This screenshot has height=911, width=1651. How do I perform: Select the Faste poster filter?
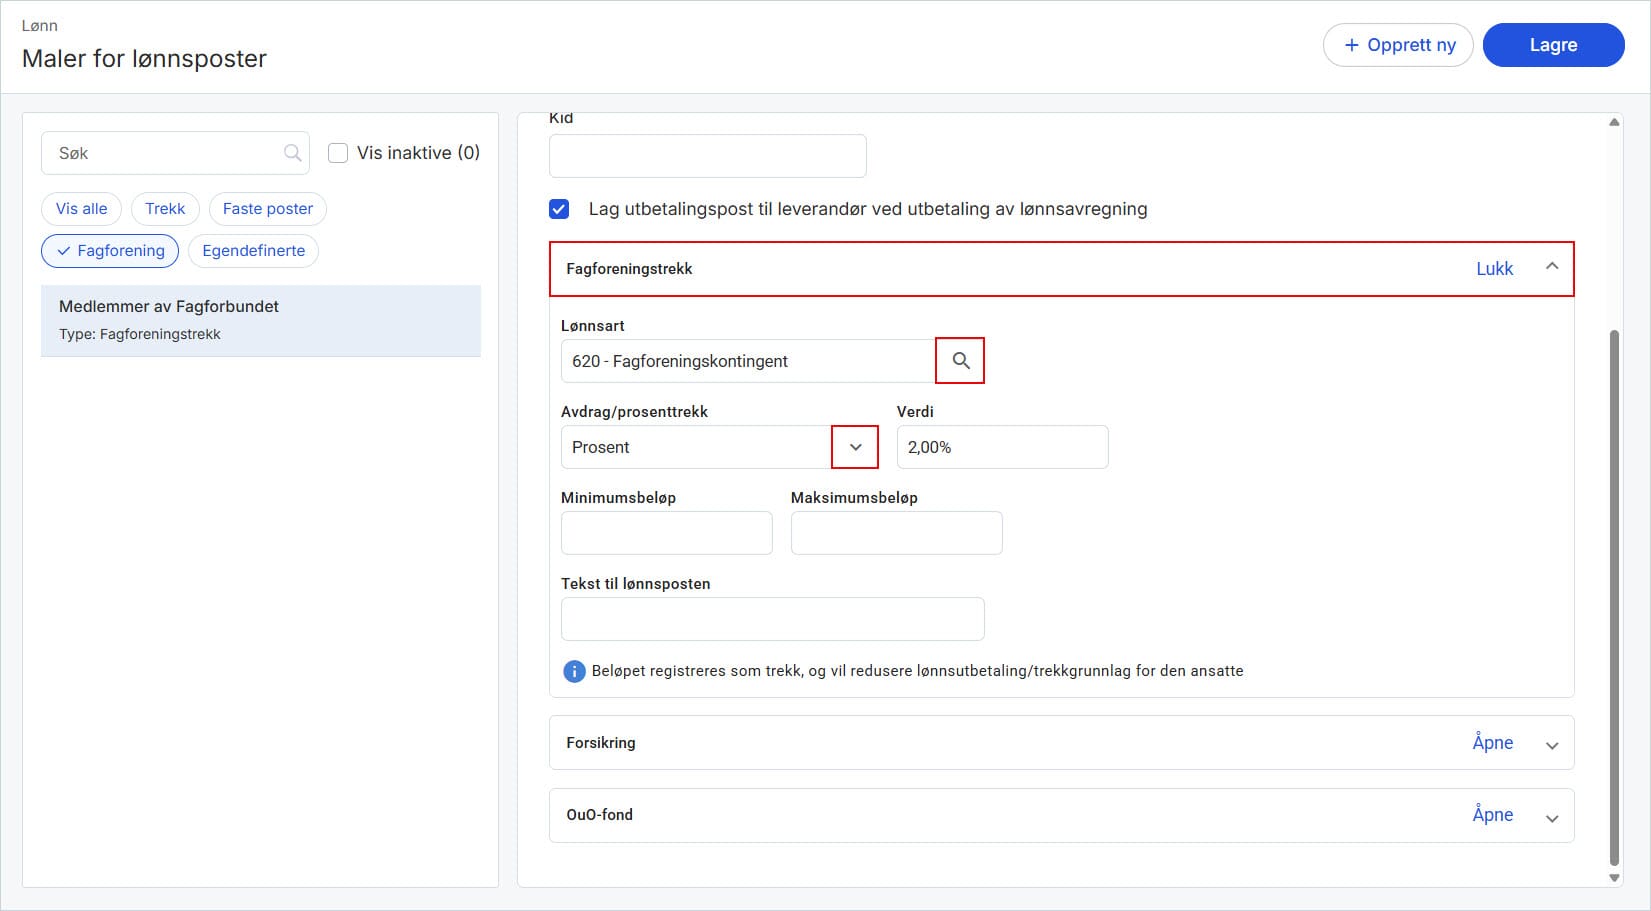(268, 209)
